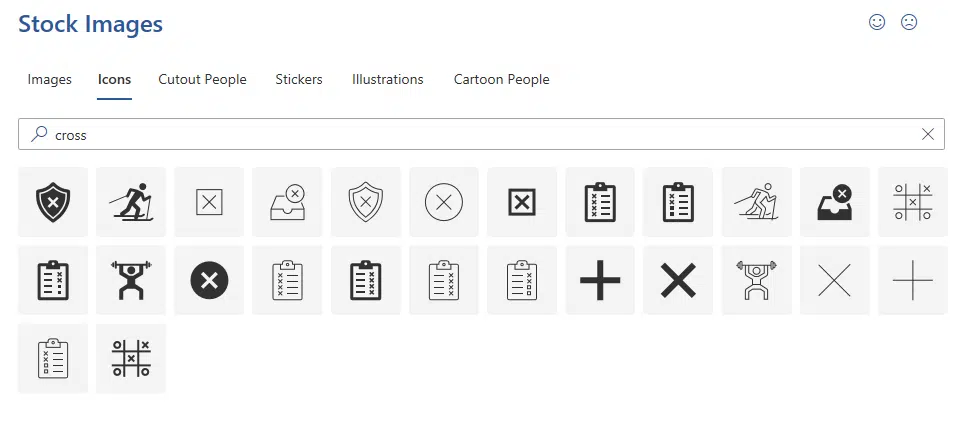Select the solid shield with X icon
The image size is (959, 440).
[53, 202]
